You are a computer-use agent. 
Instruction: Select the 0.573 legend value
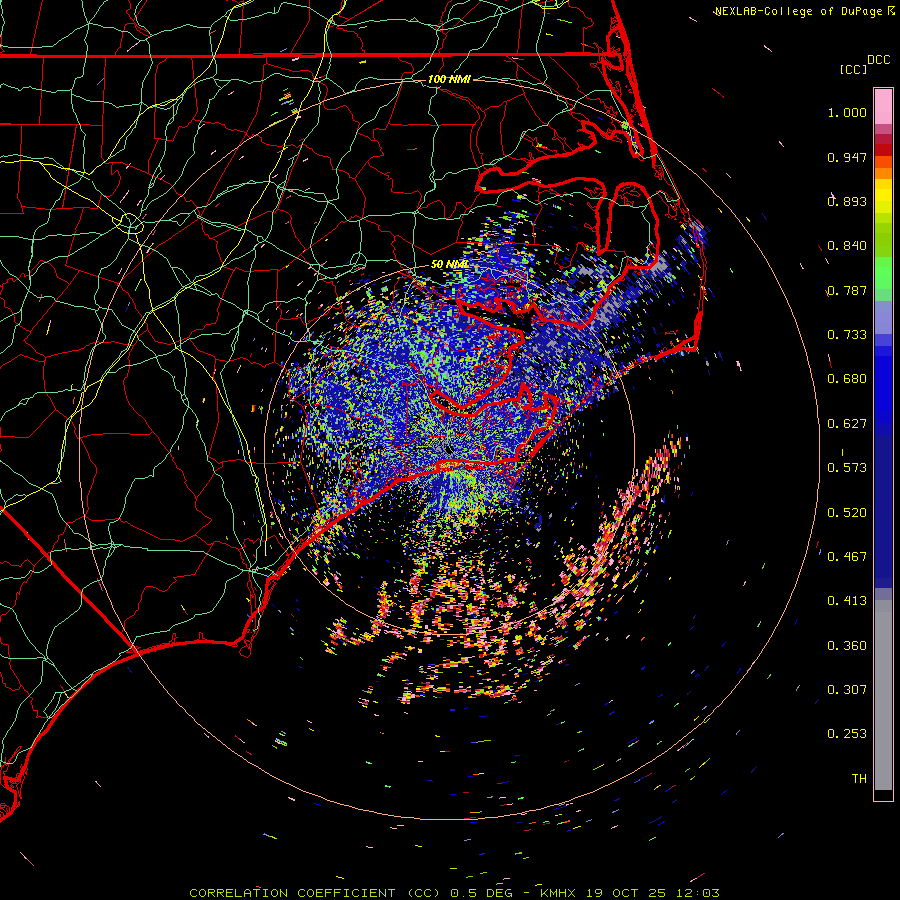(x=847, y=468)
